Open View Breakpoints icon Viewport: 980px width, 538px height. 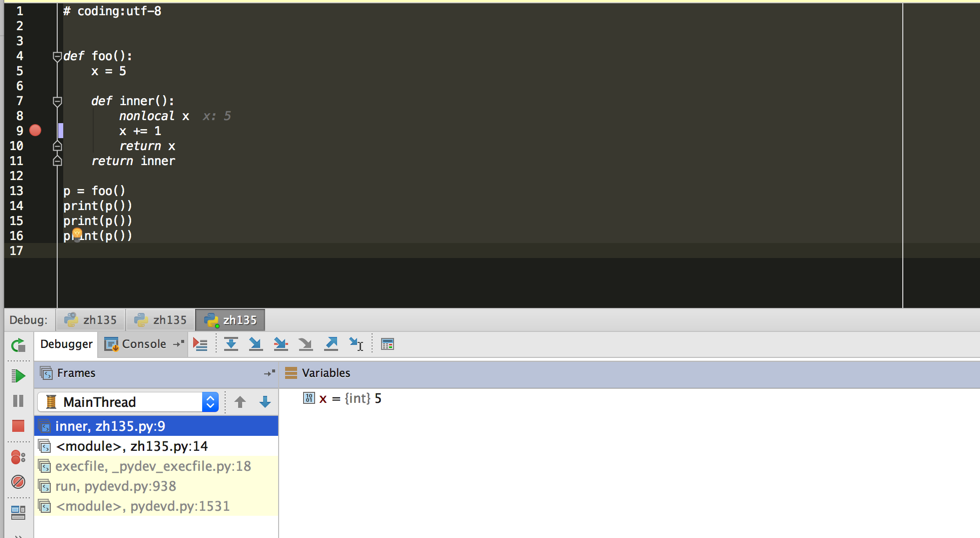[x=18, y=457]
